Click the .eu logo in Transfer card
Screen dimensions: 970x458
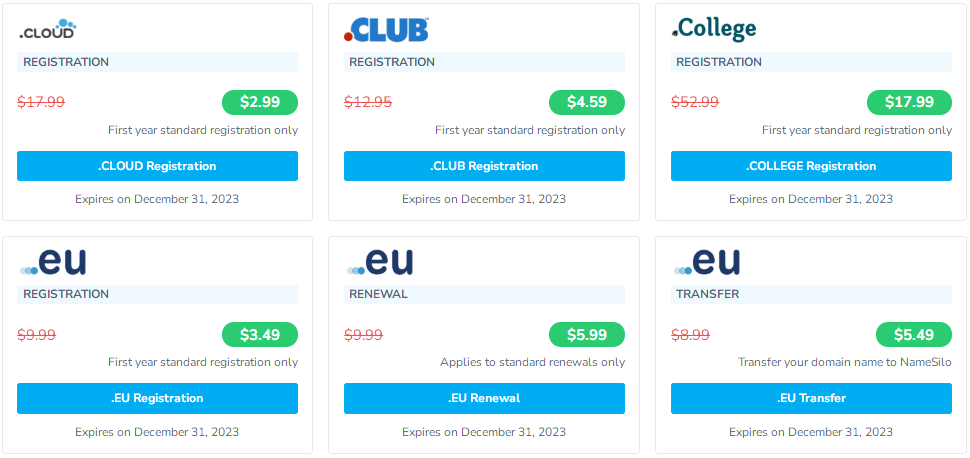coord(707,262)
